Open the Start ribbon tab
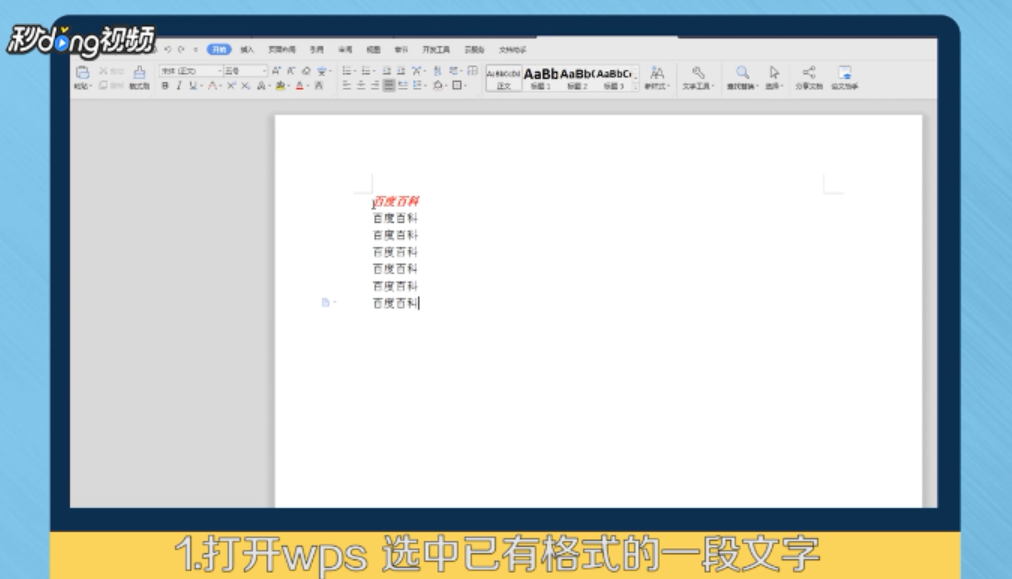 click(219, 50)
